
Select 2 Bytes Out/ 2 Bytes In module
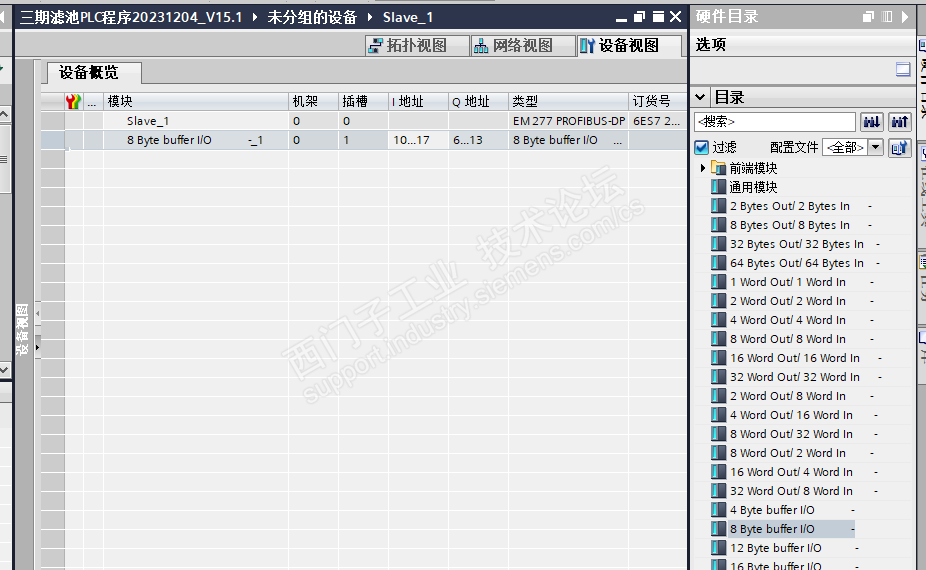[790, 206]
